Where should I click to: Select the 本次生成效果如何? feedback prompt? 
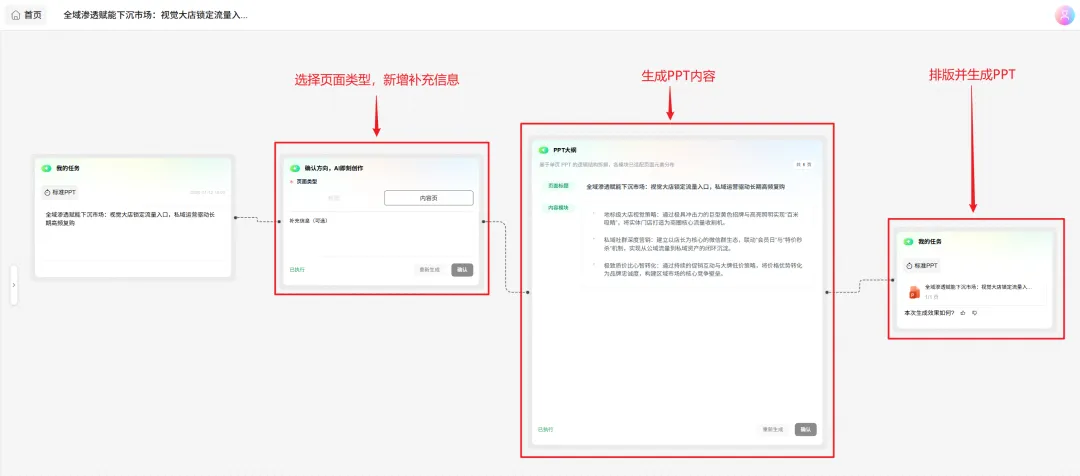930,313
